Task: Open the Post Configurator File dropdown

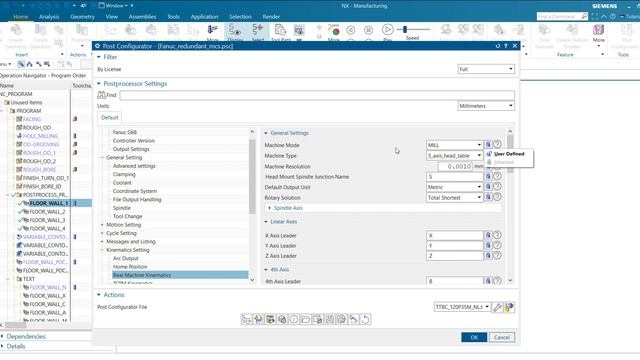Action: click(462, 307)
